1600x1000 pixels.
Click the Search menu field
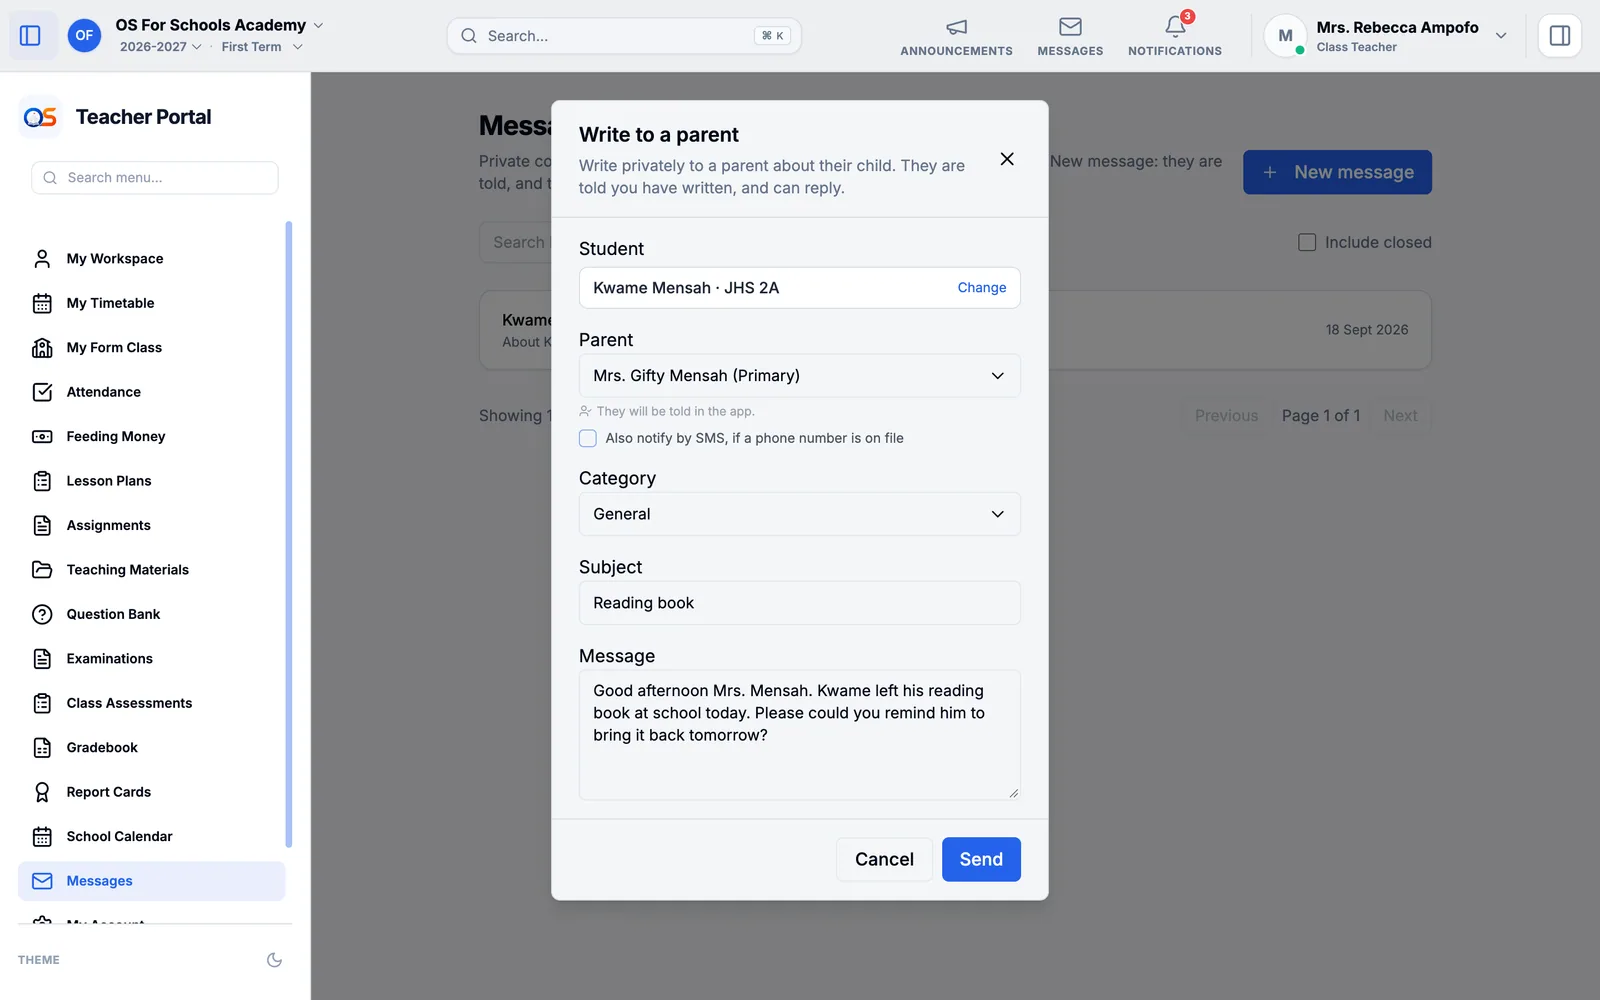(155, 178)
